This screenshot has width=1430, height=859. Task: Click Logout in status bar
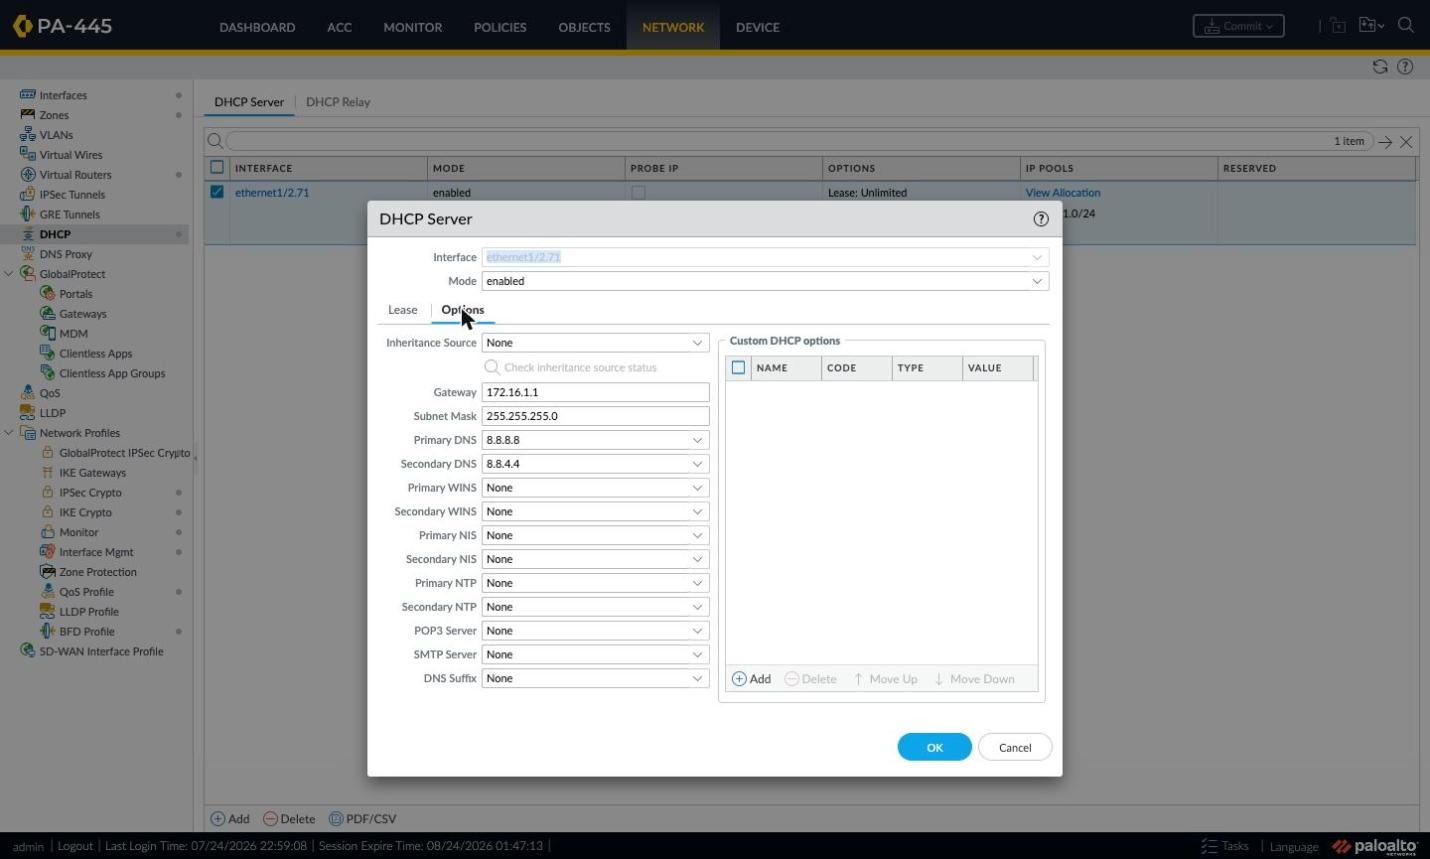pos(75,846)
